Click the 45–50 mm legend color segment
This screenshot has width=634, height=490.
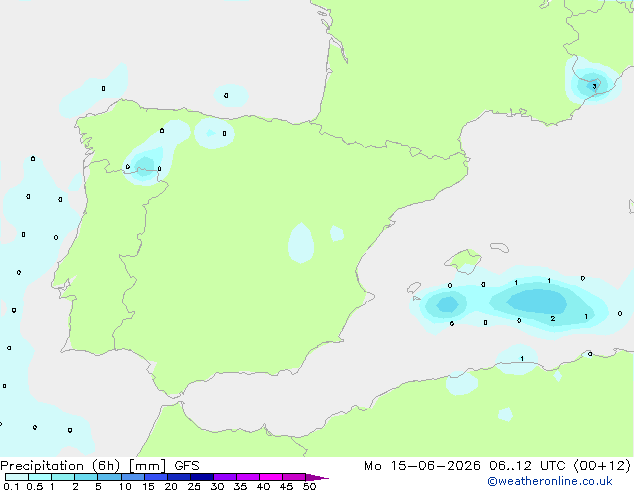[294, 477]
